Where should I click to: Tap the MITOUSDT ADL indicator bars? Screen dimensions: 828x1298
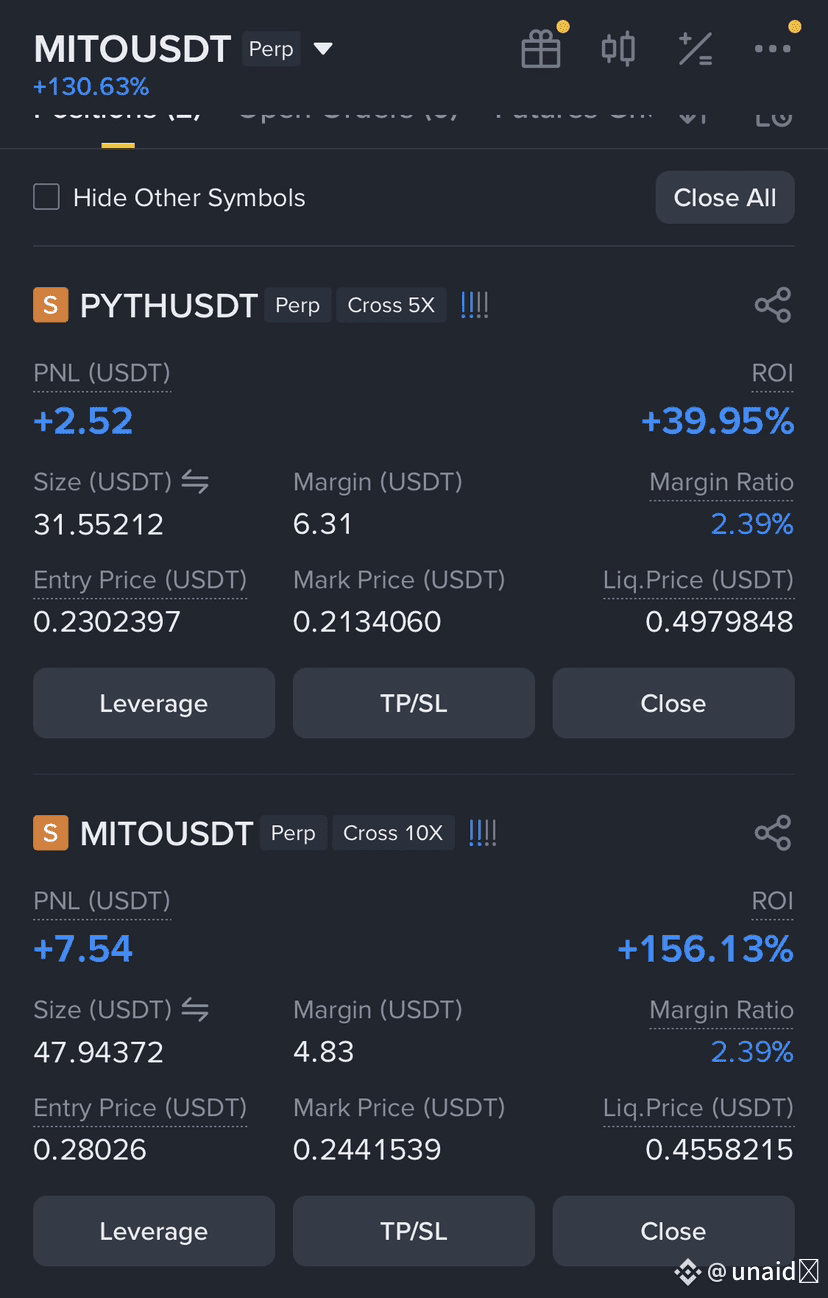click(482, 833)
